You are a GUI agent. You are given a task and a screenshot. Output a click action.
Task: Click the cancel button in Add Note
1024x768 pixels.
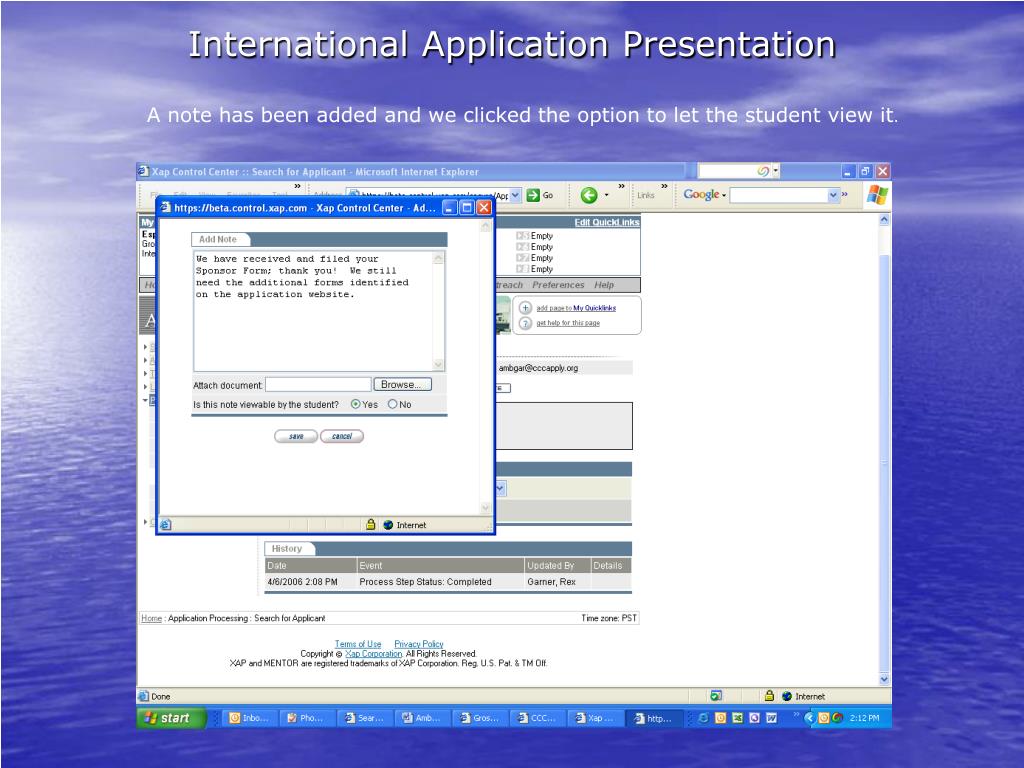click(342, 436)
